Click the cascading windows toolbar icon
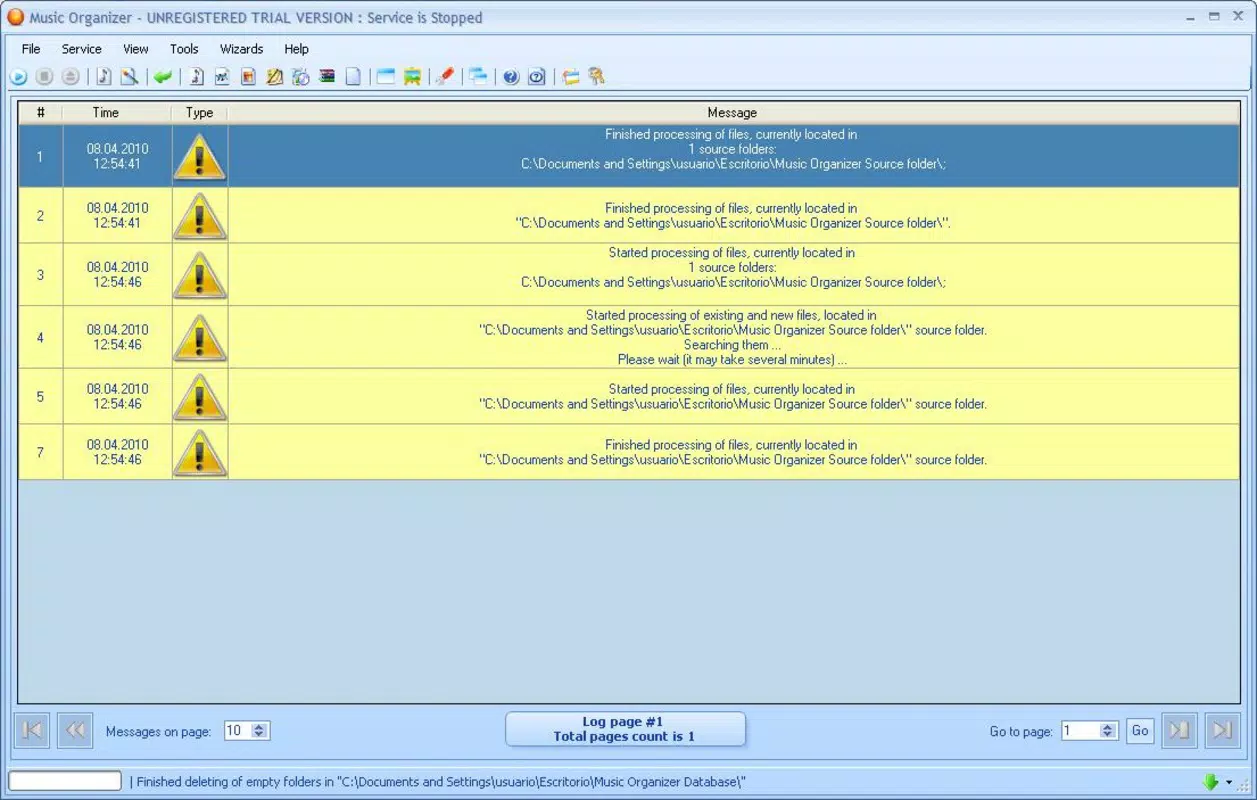The width and height of the screenshot is (1257, 800). 479,77
